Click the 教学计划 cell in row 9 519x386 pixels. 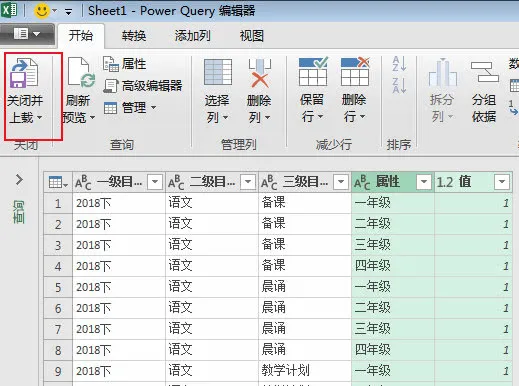[x=305, y=371]
